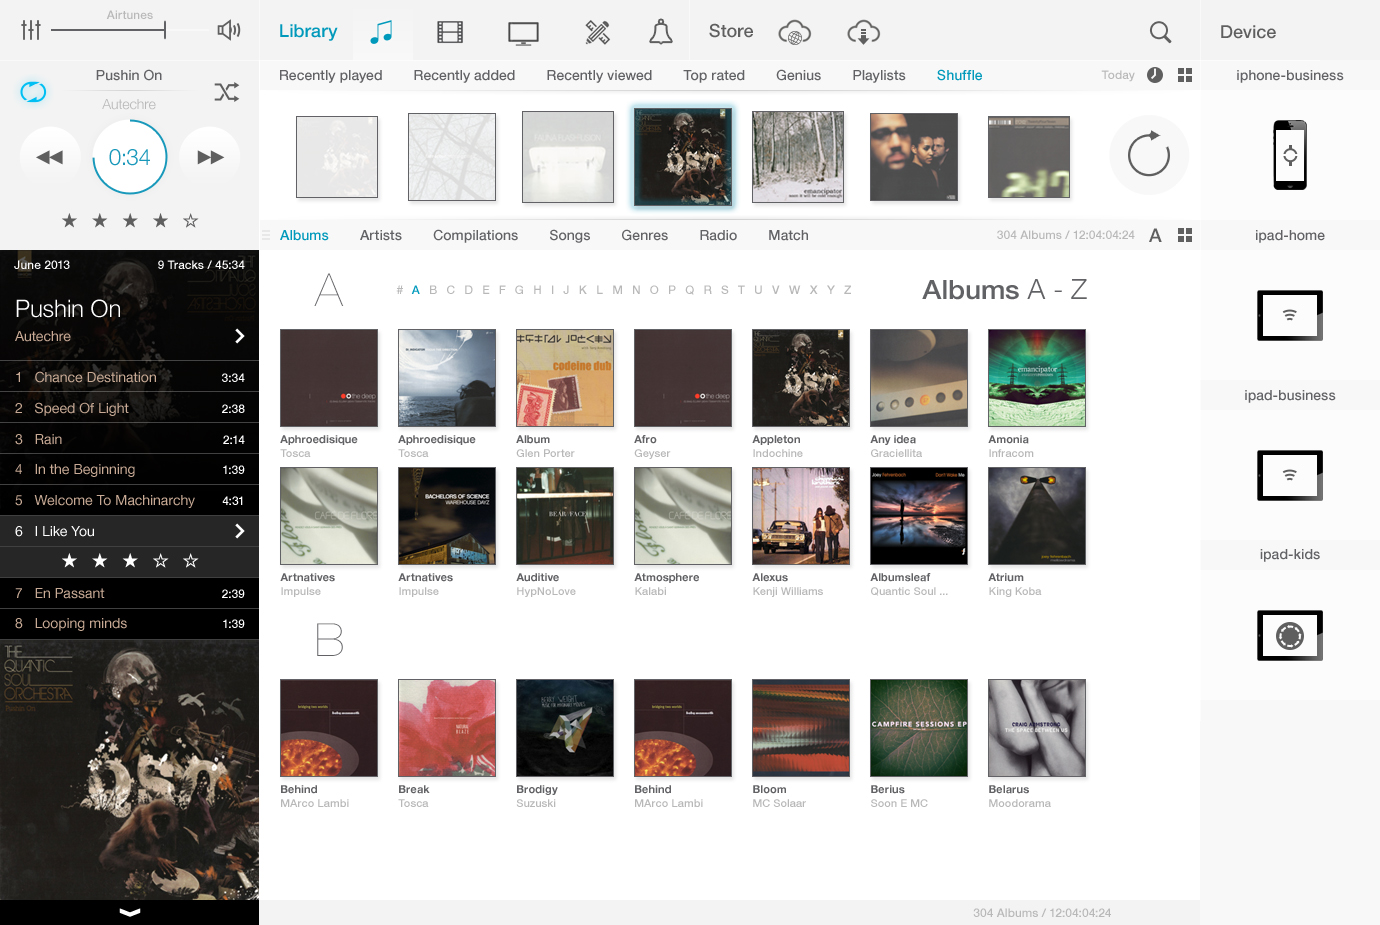Viewport: 1380px width, 925px height.
Task: Click the A sort icon in albums bar
Action: 1155,235
